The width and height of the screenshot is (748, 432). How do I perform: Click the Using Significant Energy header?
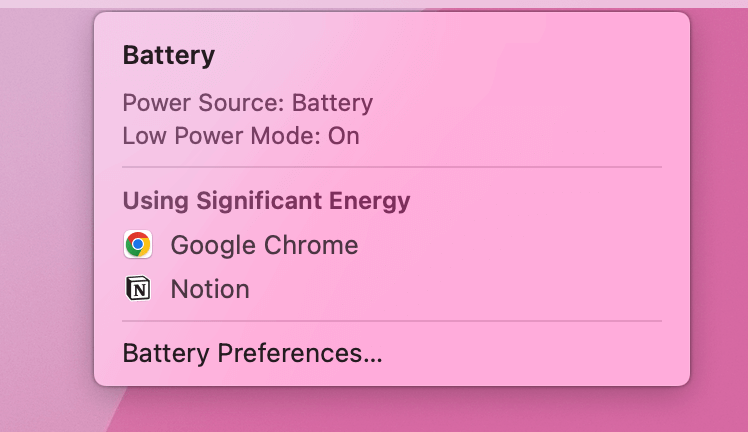pyautogui.click(x=266, y=201)
